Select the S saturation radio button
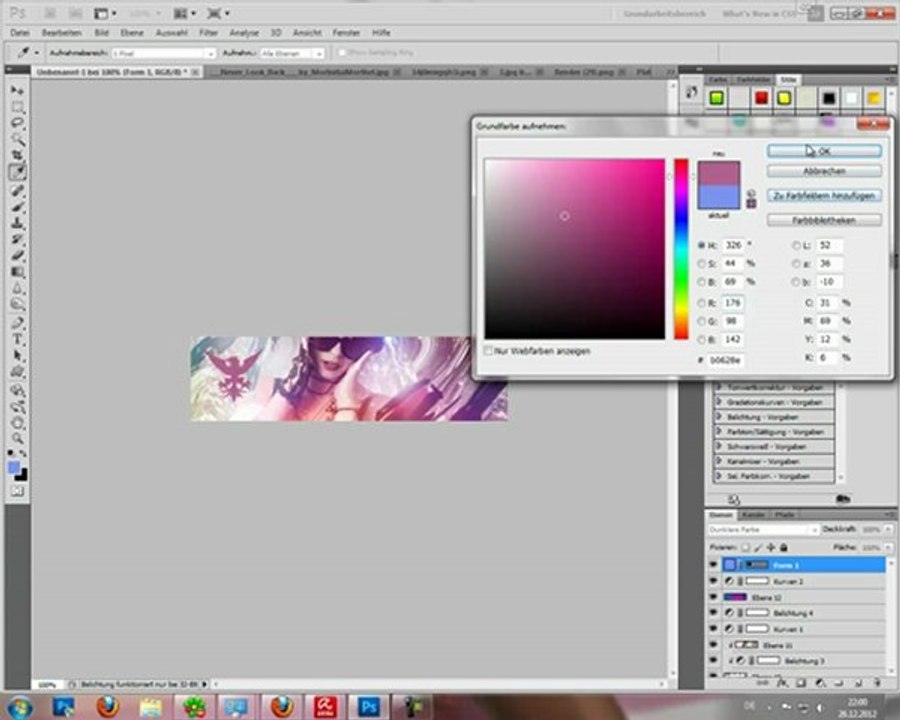Image resolution: width=900 pixels, height=720 pixels. pyautogui.click(x=701, y=264)
